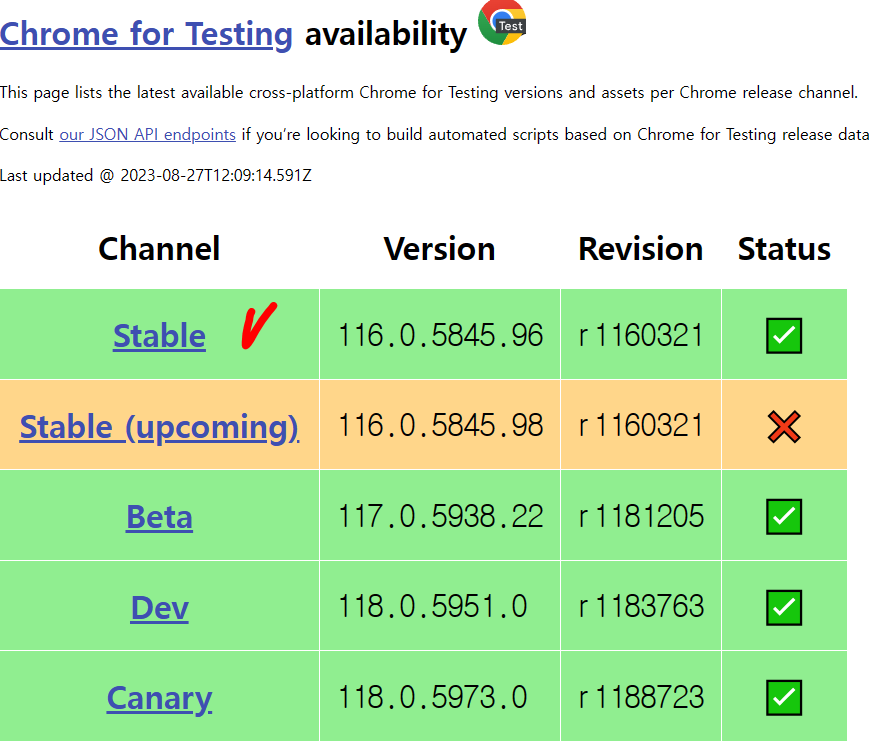This screenshot has height=755, width=869.
Task: Open the Stable channel link
Action: point(160,335)
